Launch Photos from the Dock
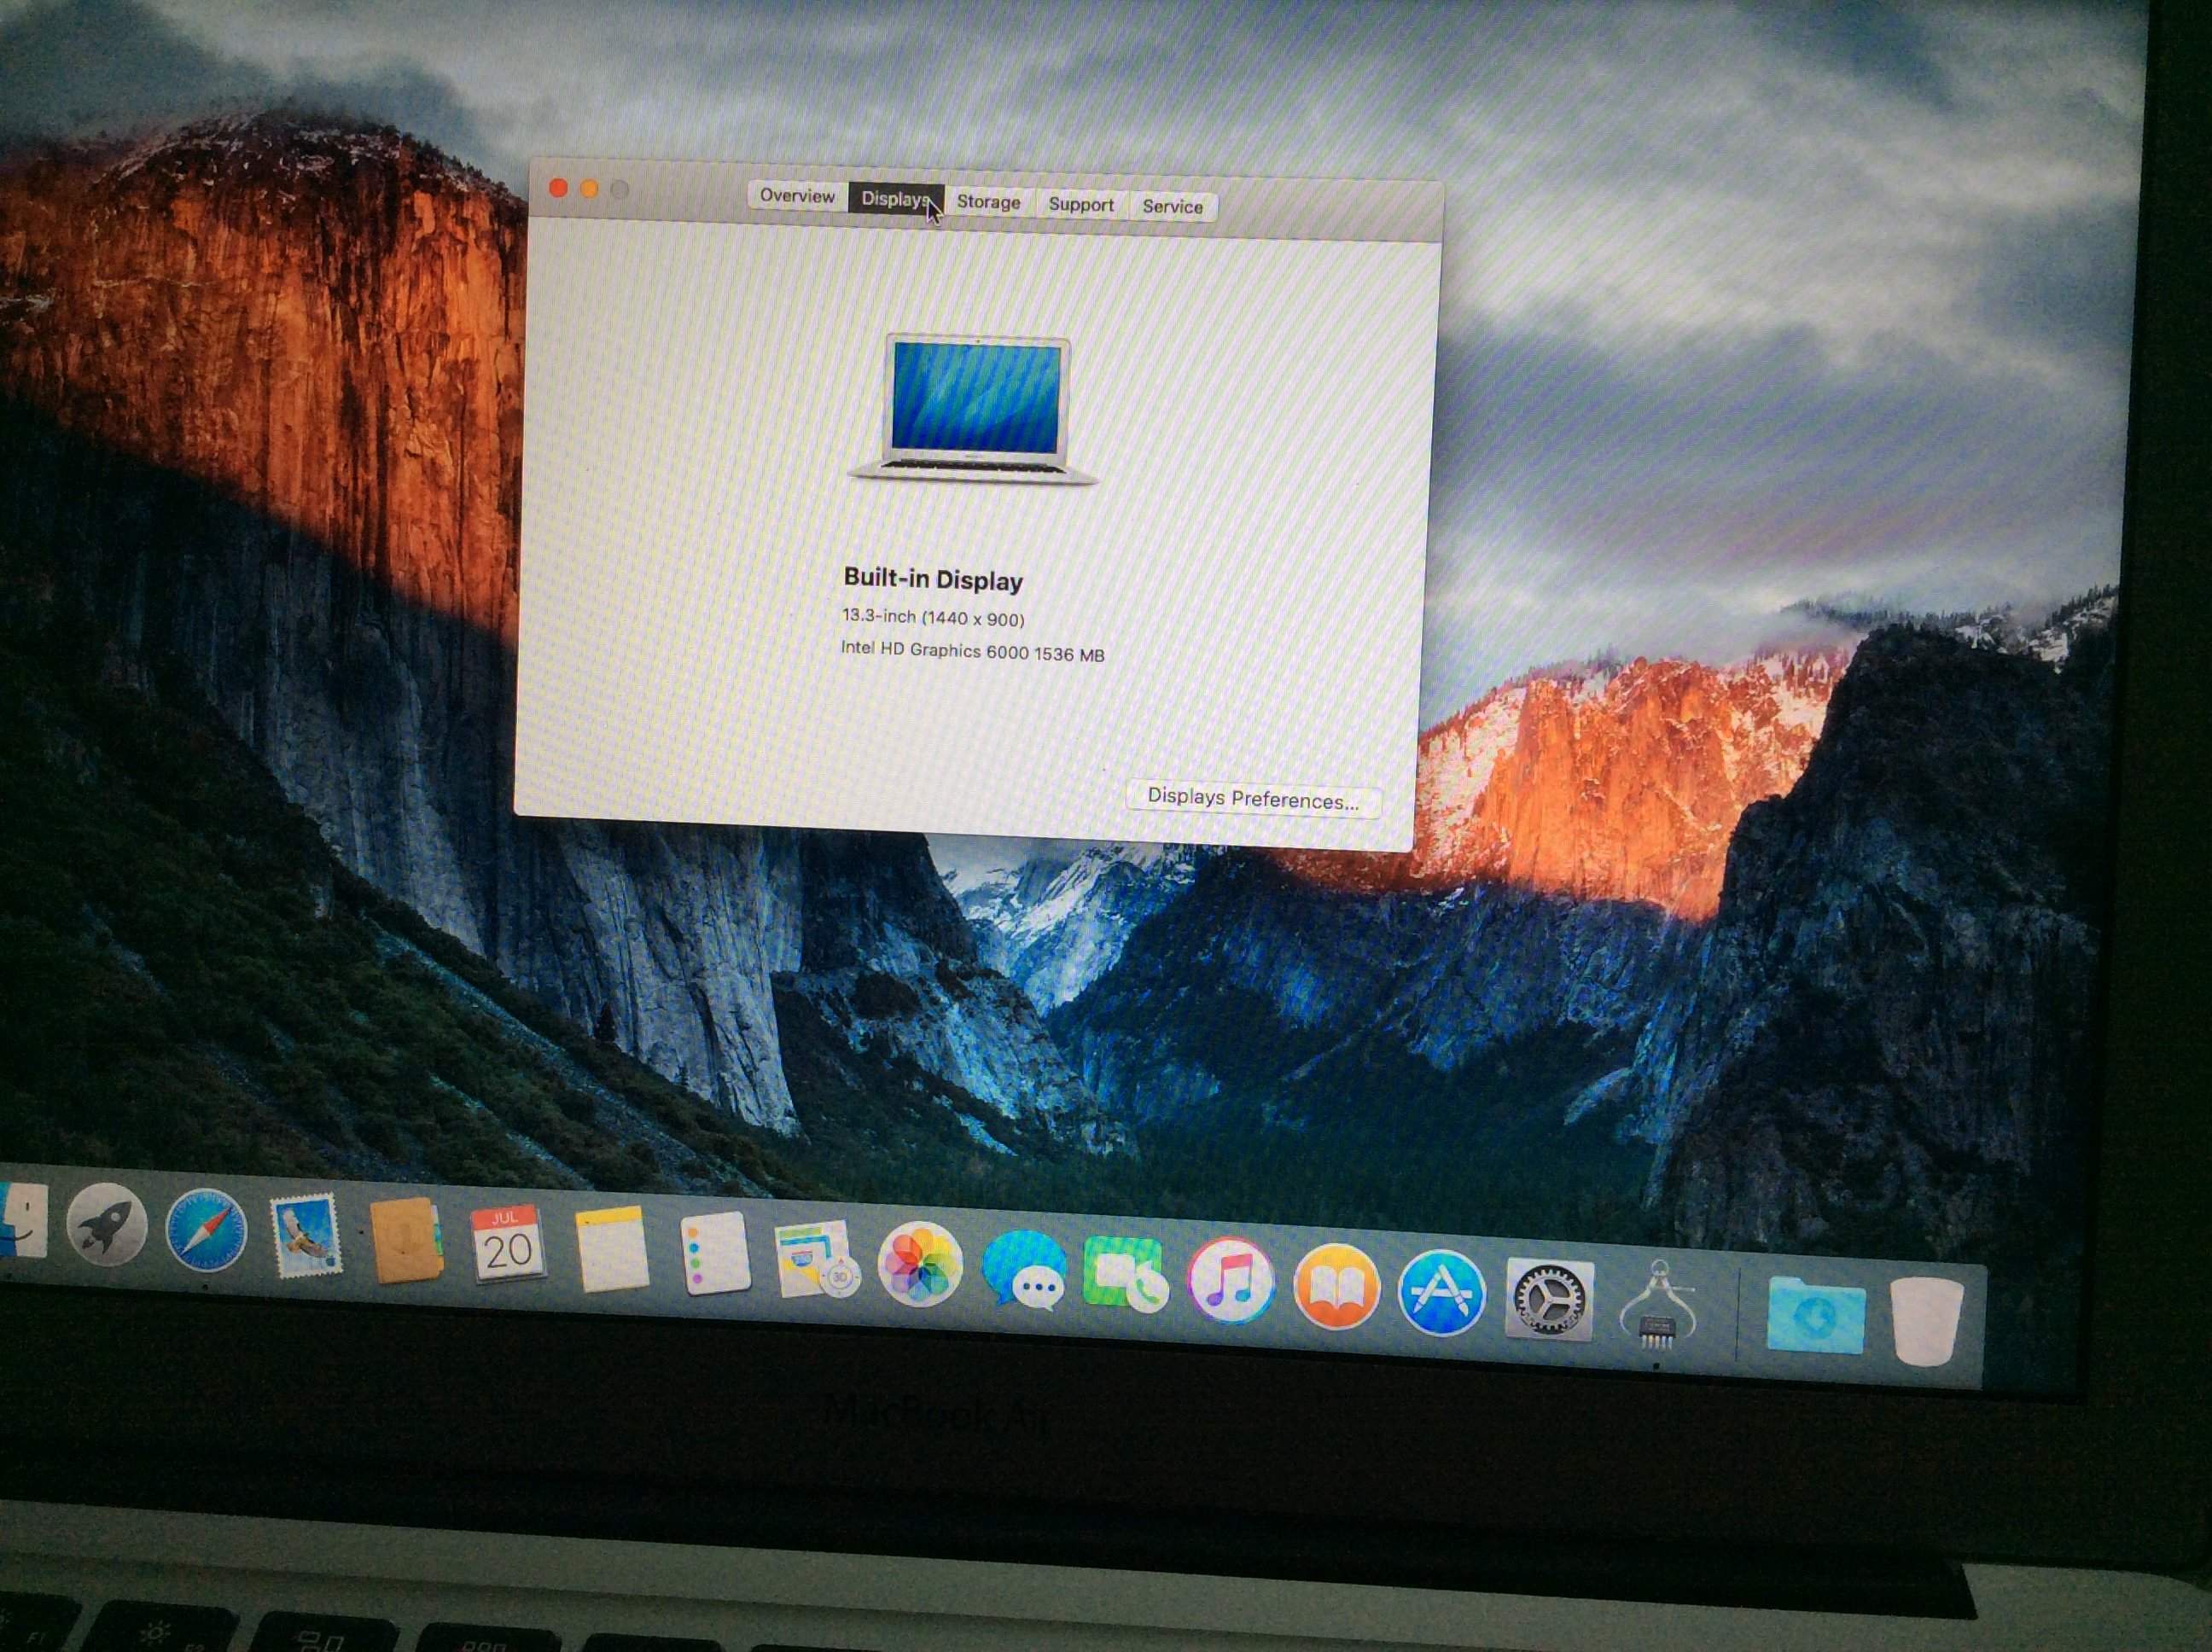 point(919,1265)
